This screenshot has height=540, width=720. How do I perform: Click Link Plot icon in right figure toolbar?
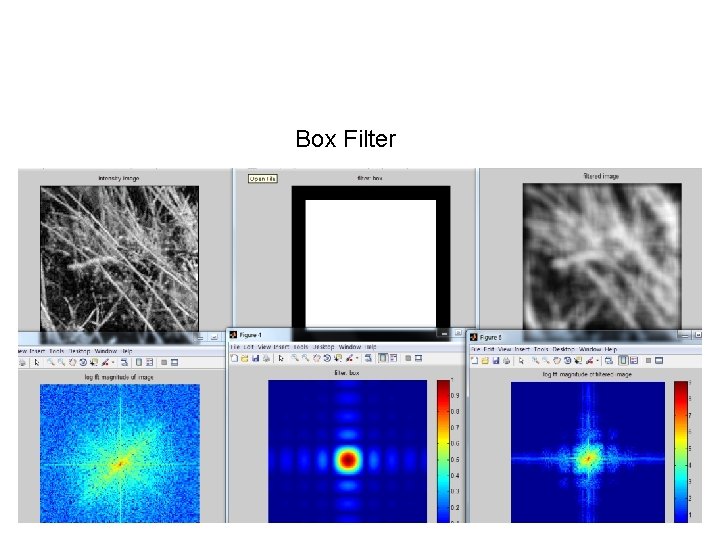[608, 360]
